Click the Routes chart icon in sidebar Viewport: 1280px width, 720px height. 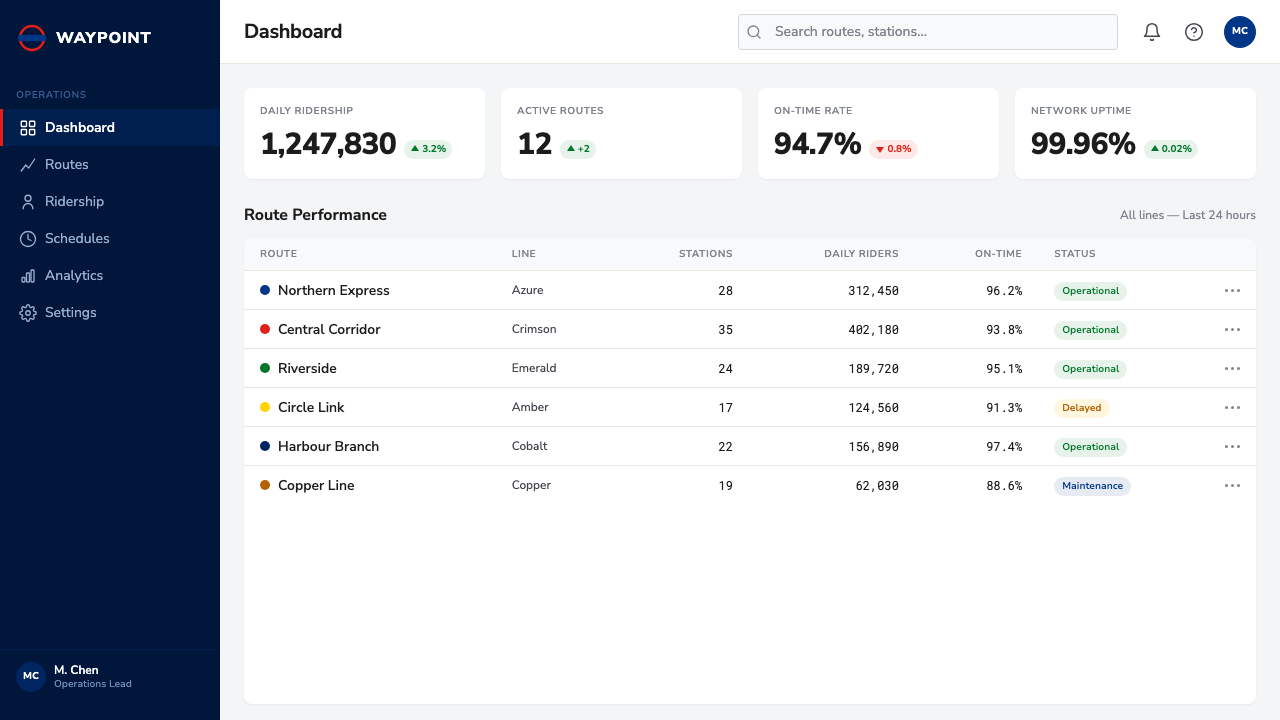tap(28, 164)
